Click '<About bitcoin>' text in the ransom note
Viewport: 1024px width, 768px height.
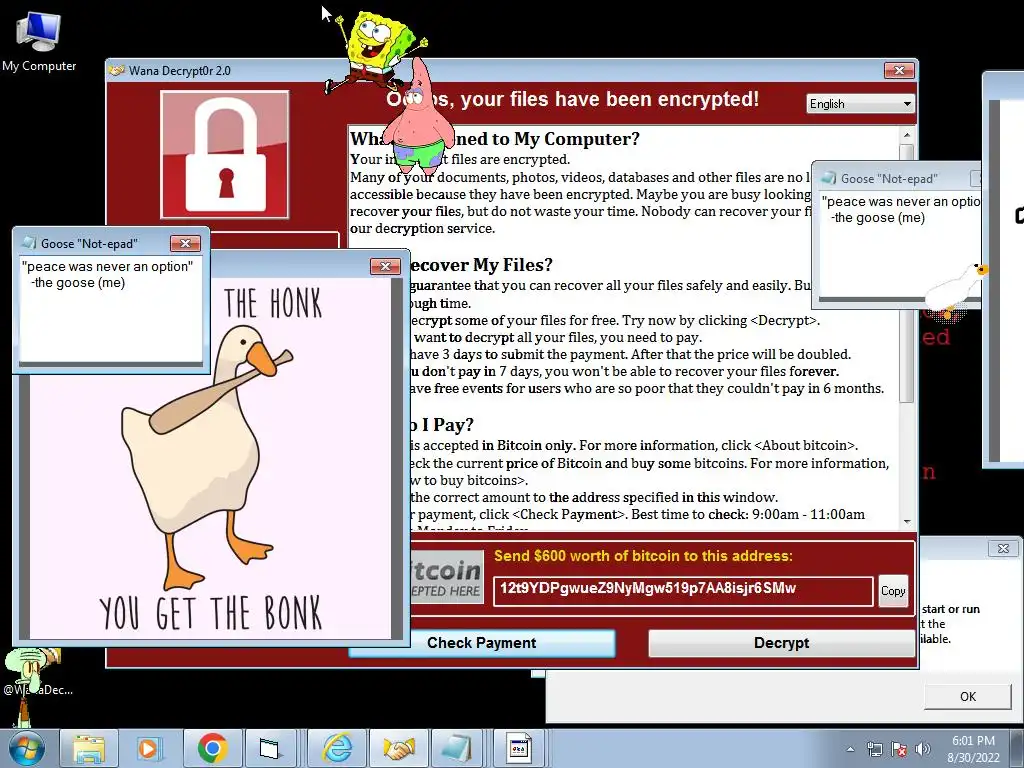pos(806,445)
